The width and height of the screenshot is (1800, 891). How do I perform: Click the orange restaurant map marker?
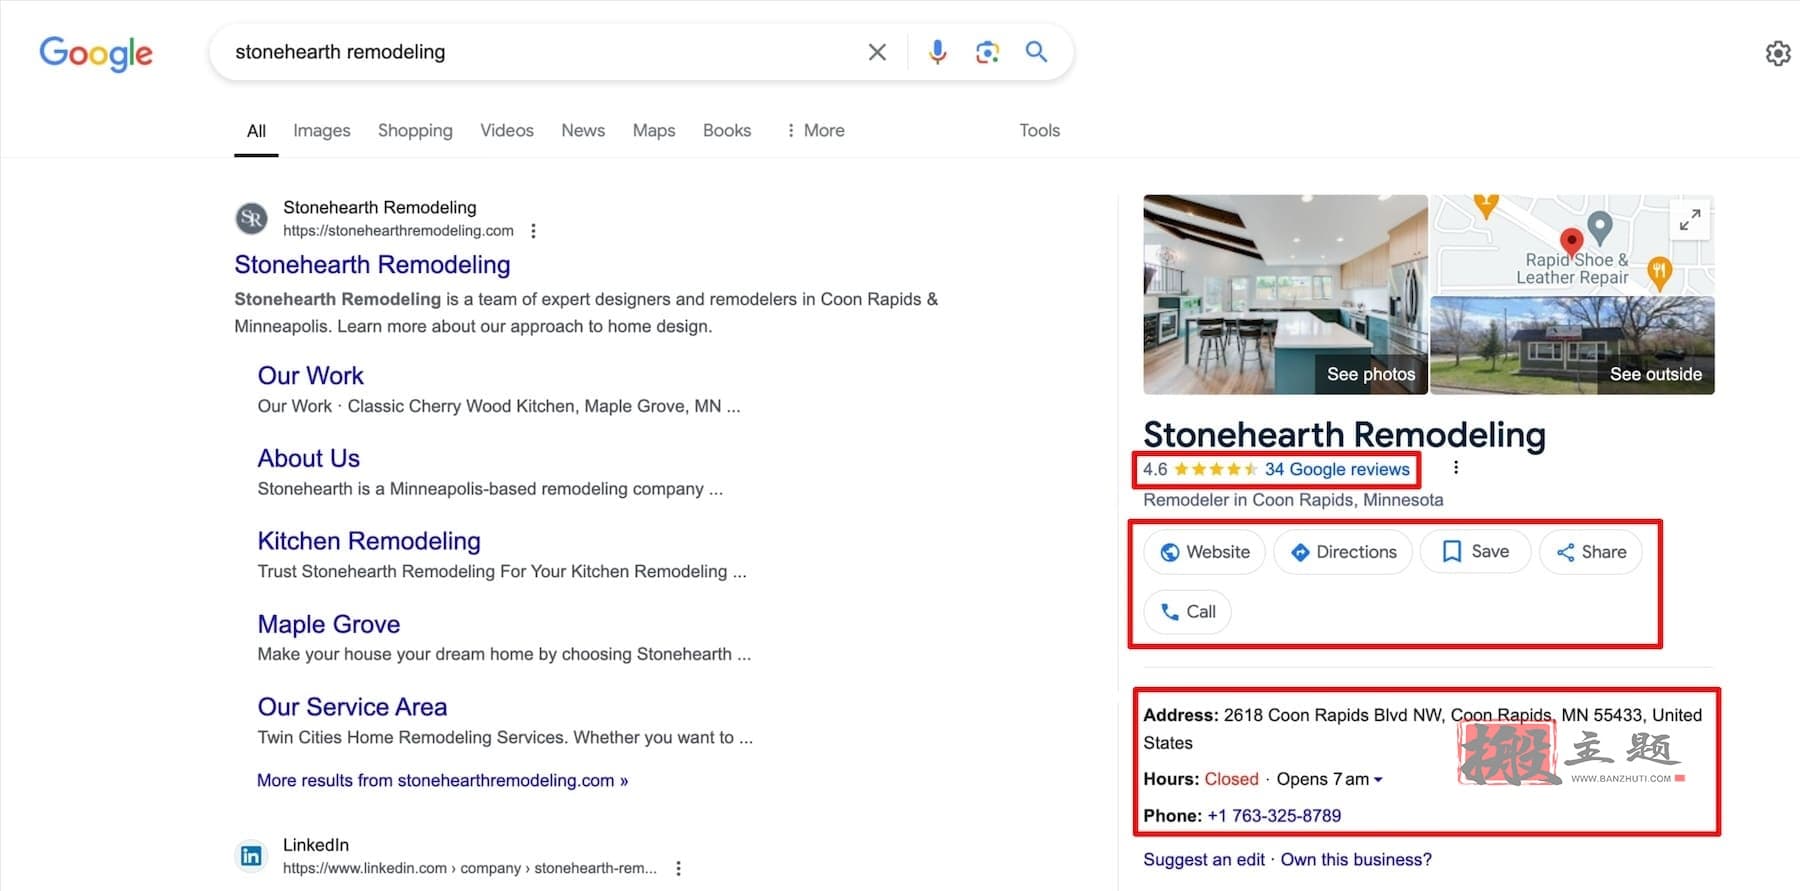click(x=1660, y=272)
